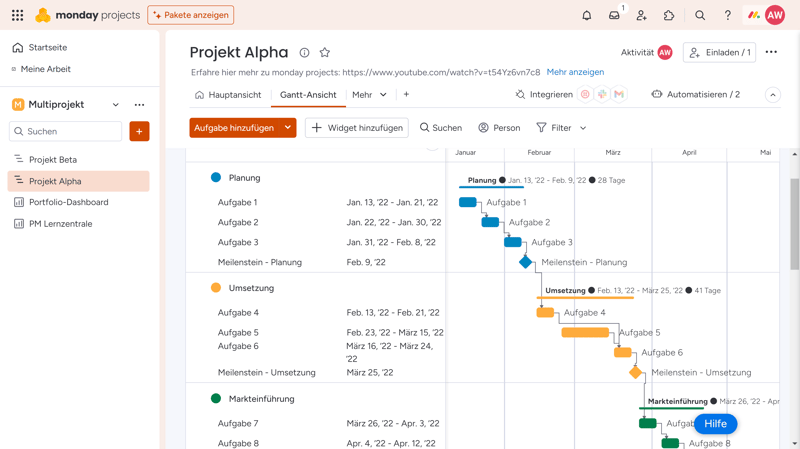The width and height of the screenshot is (800, 449).
Task: Favorite Projekt Alpha with the star
Action: [325, 53]
